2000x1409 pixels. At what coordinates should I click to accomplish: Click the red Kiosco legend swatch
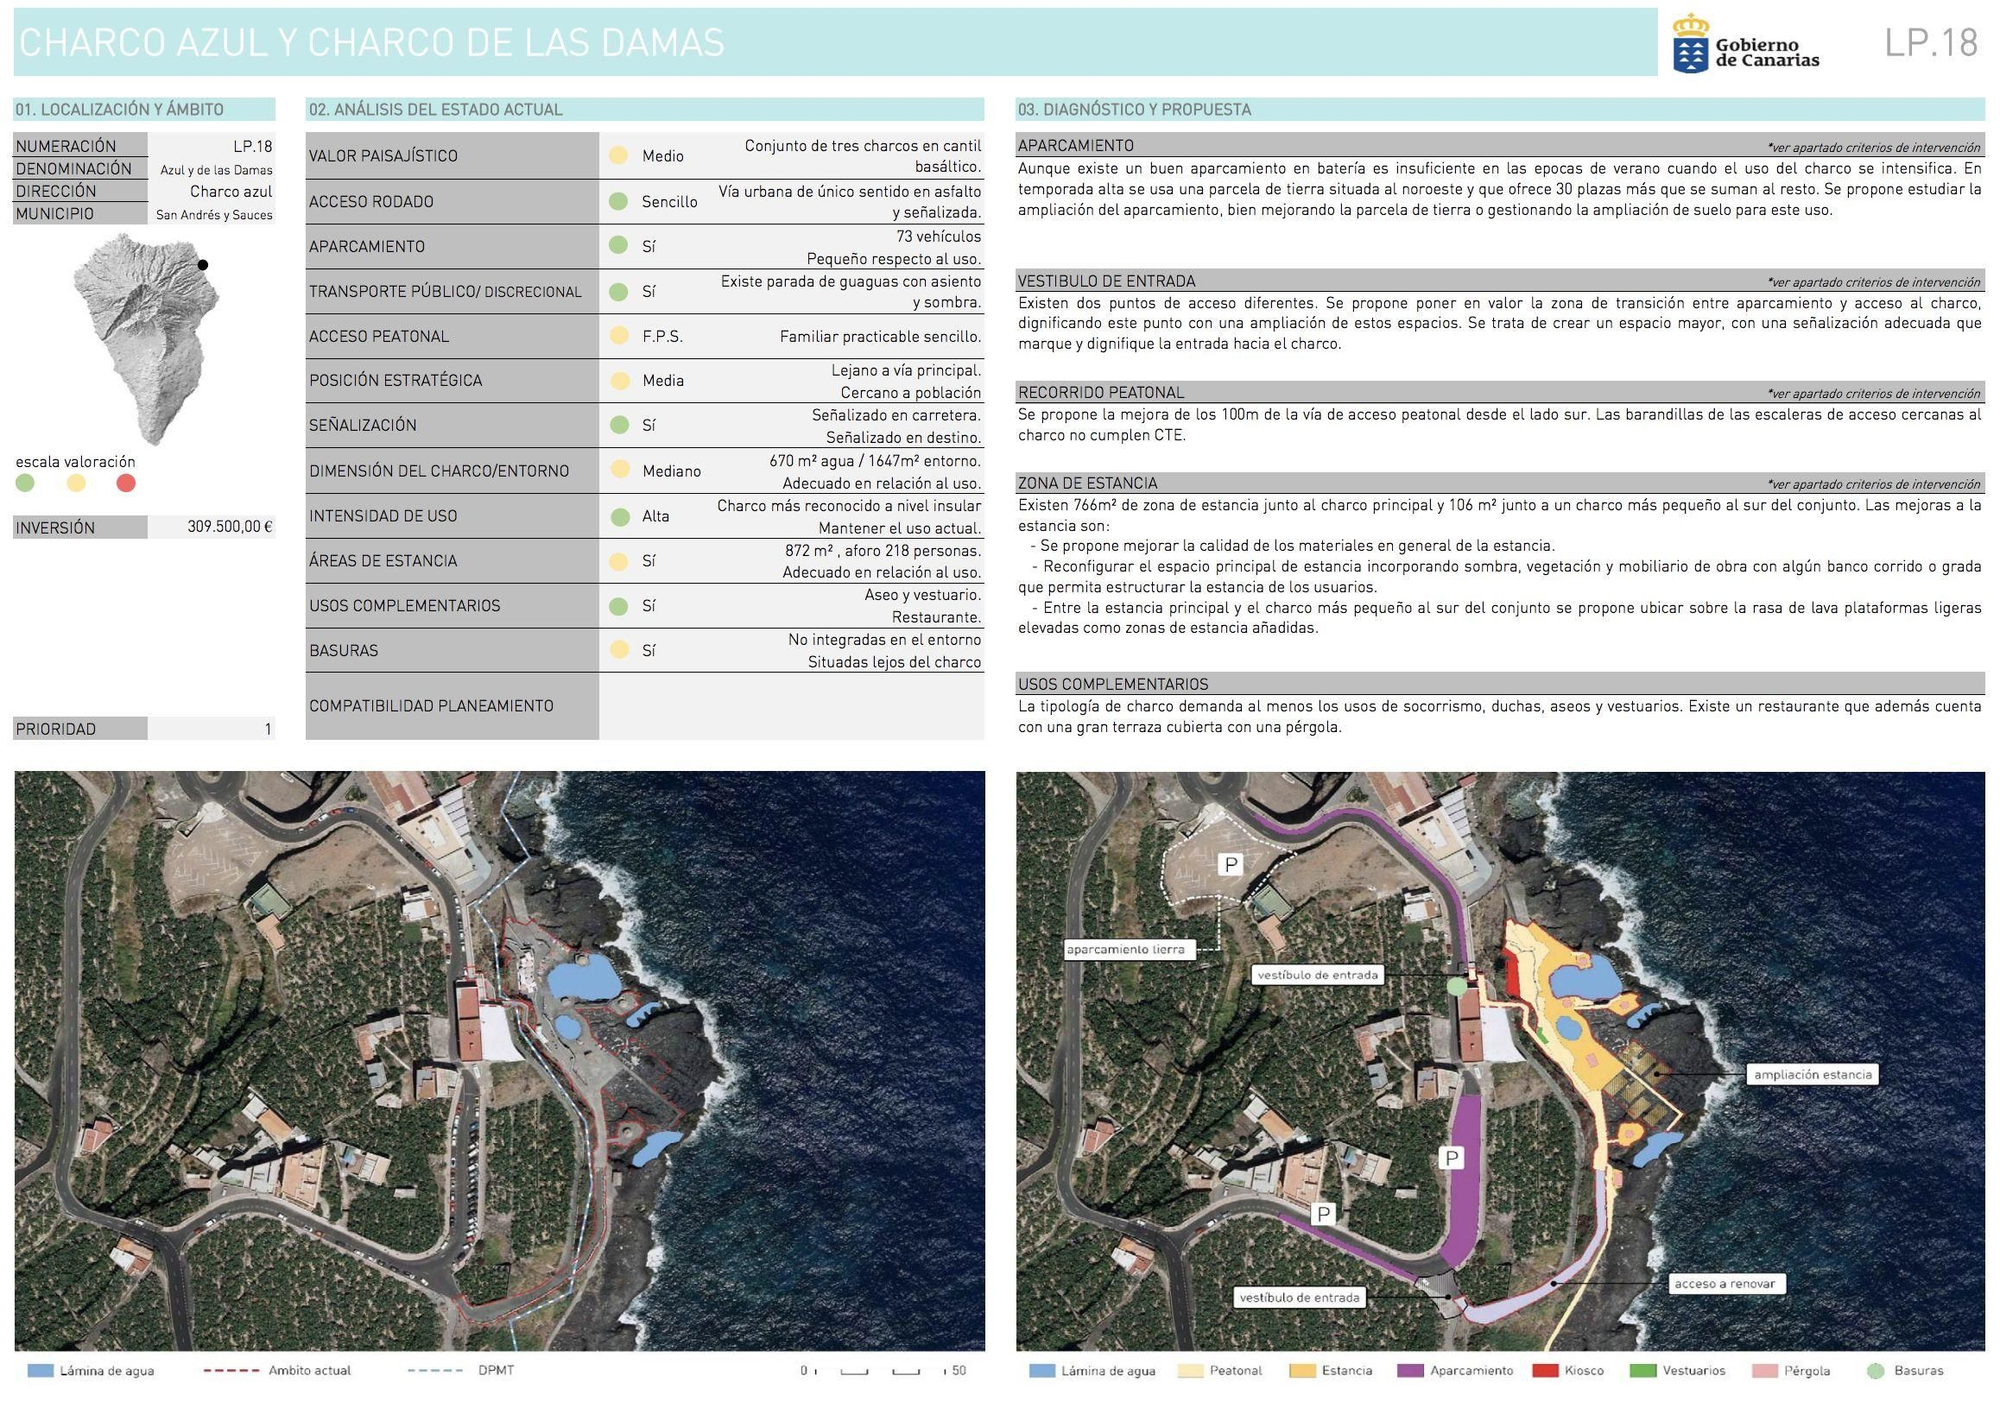(x=1545, y=1371)
